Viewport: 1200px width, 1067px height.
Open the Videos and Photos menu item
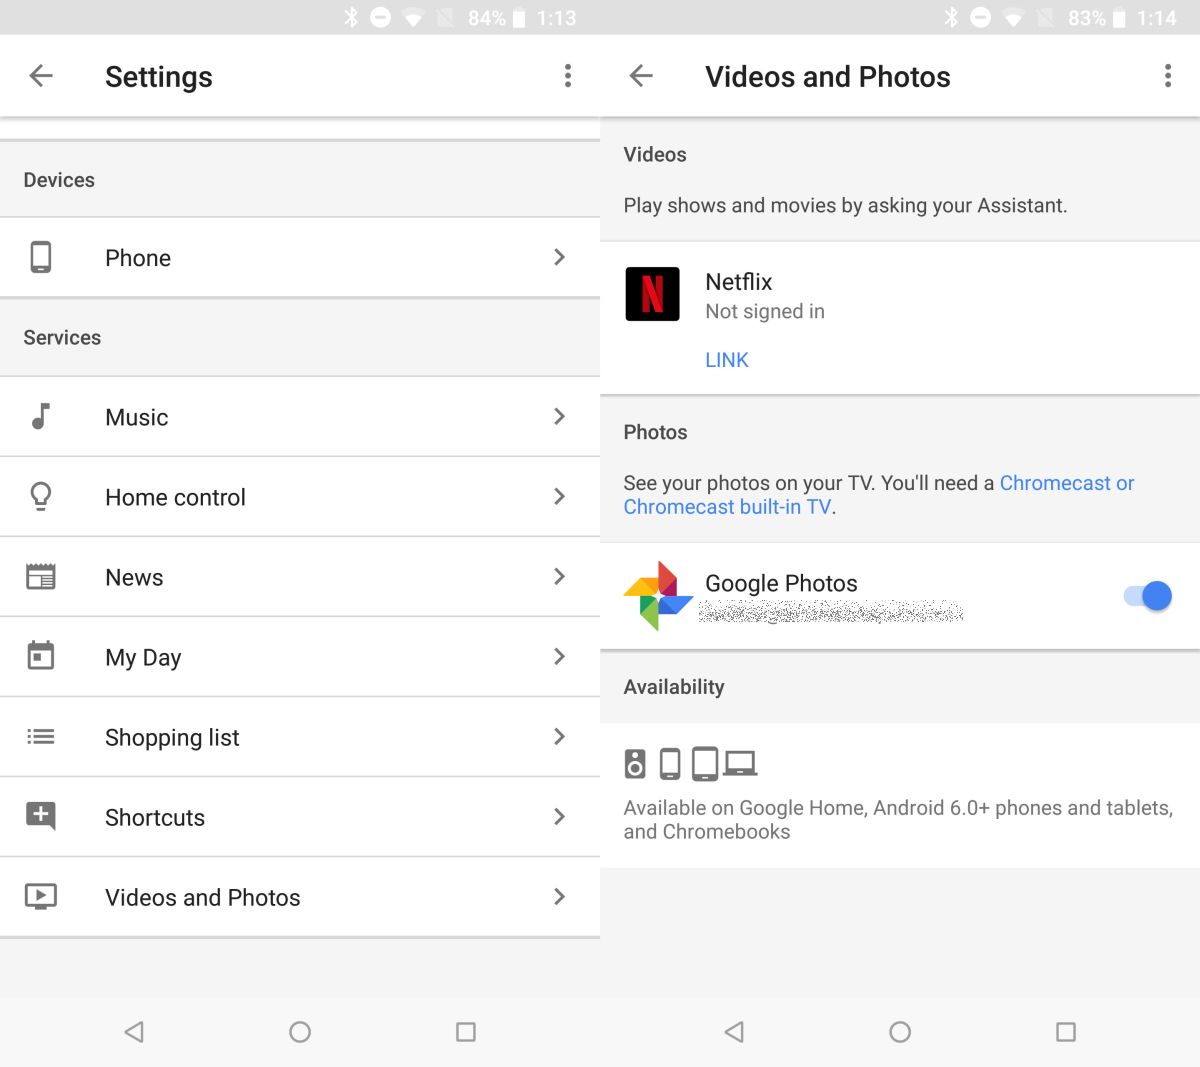tap(202, 897)
